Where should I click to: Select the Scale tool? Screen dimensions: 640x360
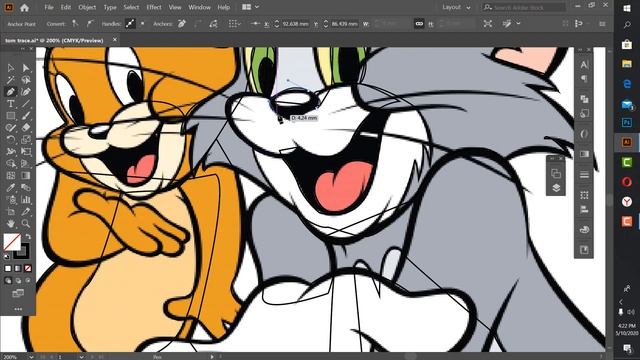tap(26, 139)
